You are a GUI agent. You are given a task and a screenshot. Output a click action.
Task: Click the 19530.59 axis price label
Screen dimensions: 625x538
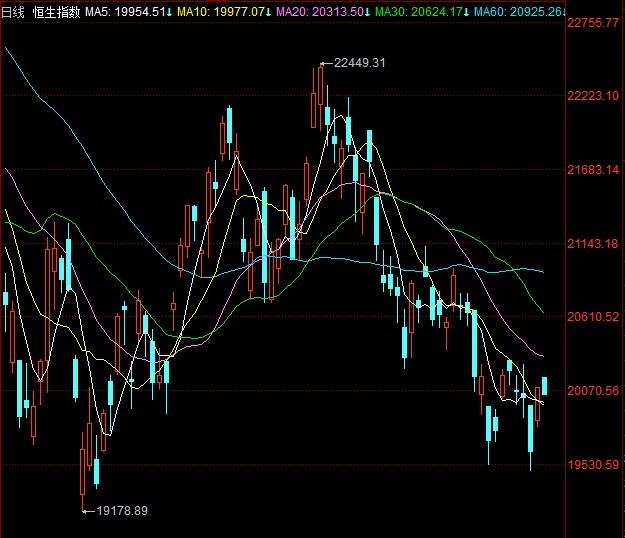point(594,465)
